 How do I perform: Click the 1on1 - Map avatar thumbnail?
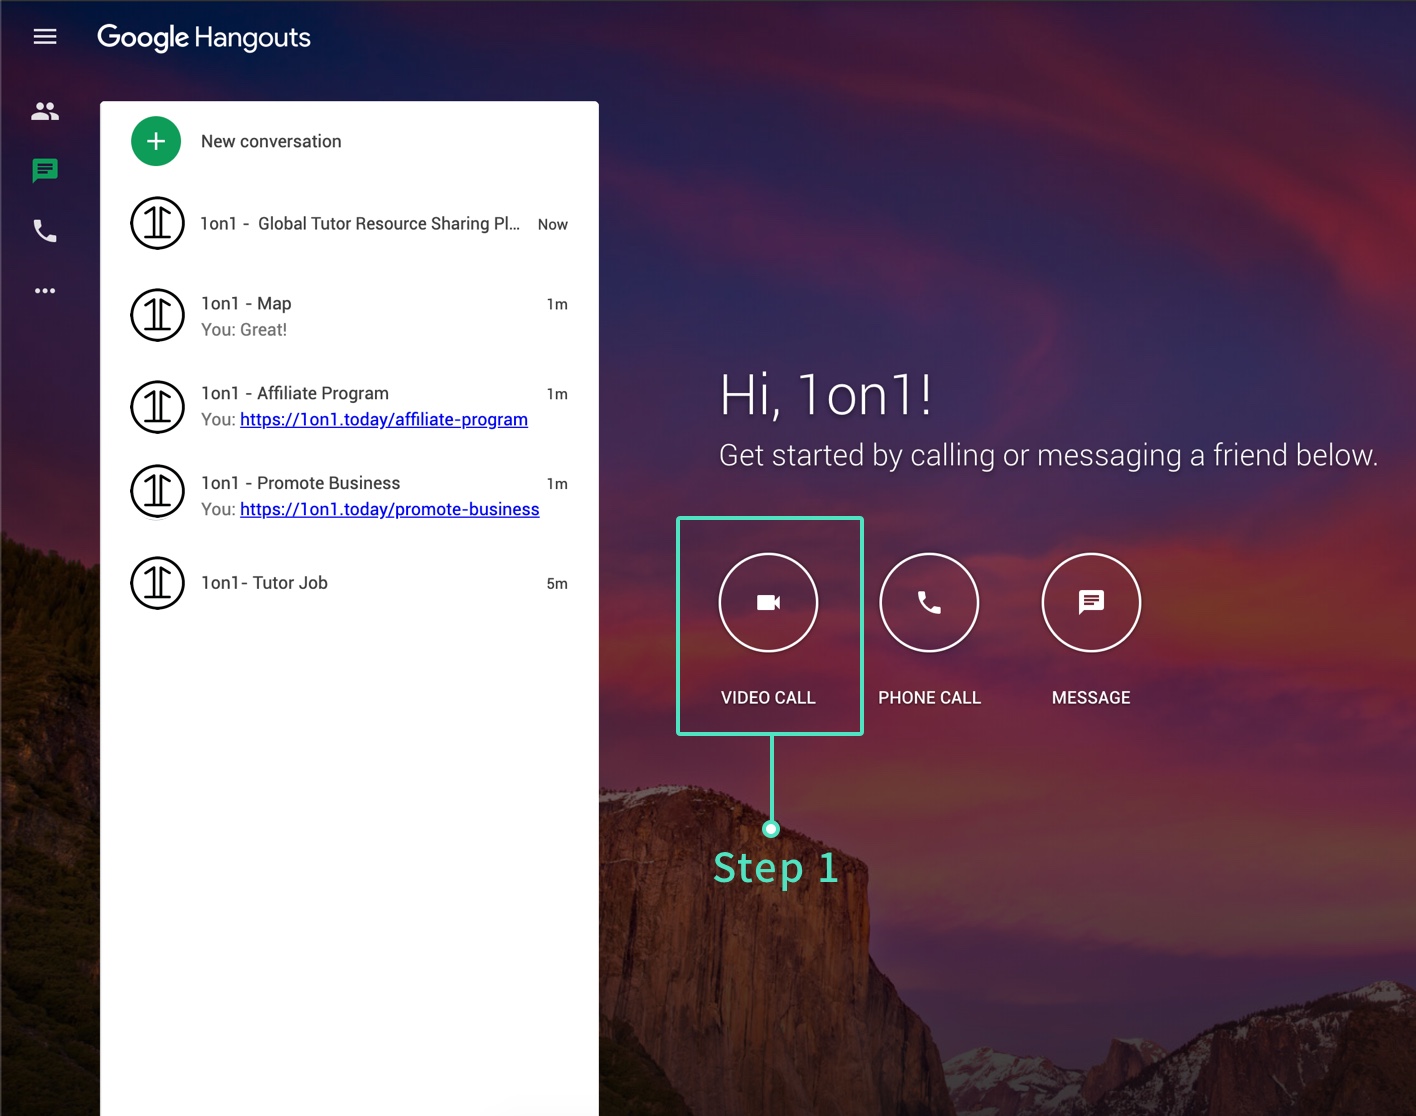(x=157, y=315)
